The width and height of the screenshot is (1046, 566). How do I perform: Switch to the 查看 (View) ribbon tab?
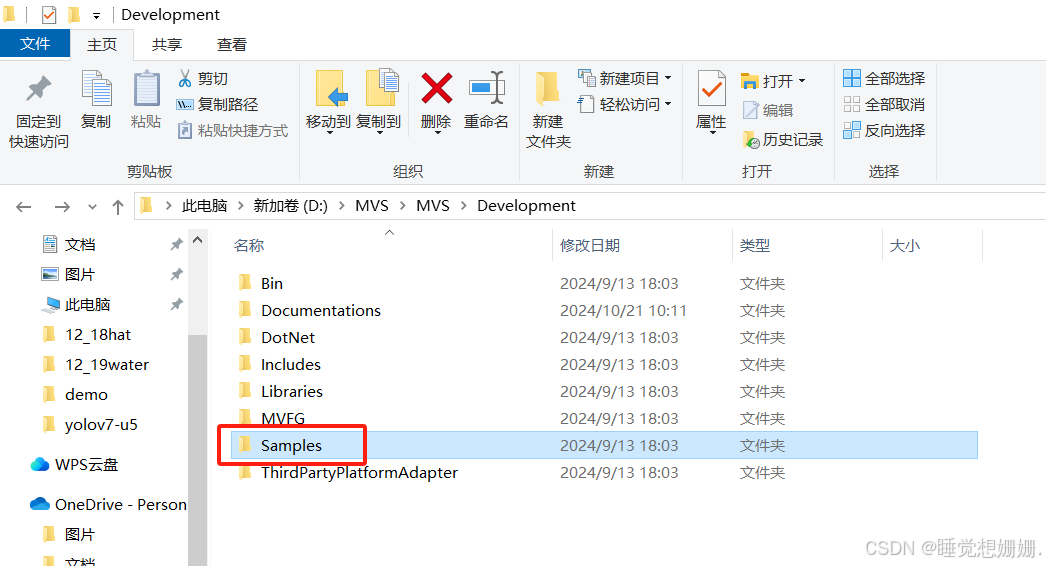click(232, 45)
